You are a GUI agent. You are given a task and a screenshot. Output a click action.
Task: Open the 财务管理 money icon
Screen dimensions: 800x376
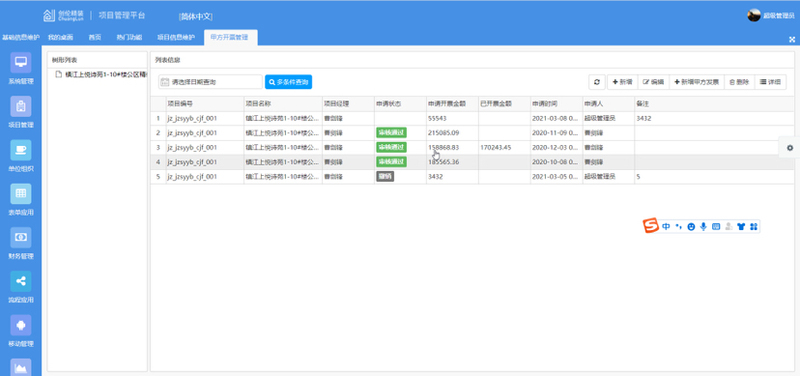pyautogui.click(x=21, y=237)
